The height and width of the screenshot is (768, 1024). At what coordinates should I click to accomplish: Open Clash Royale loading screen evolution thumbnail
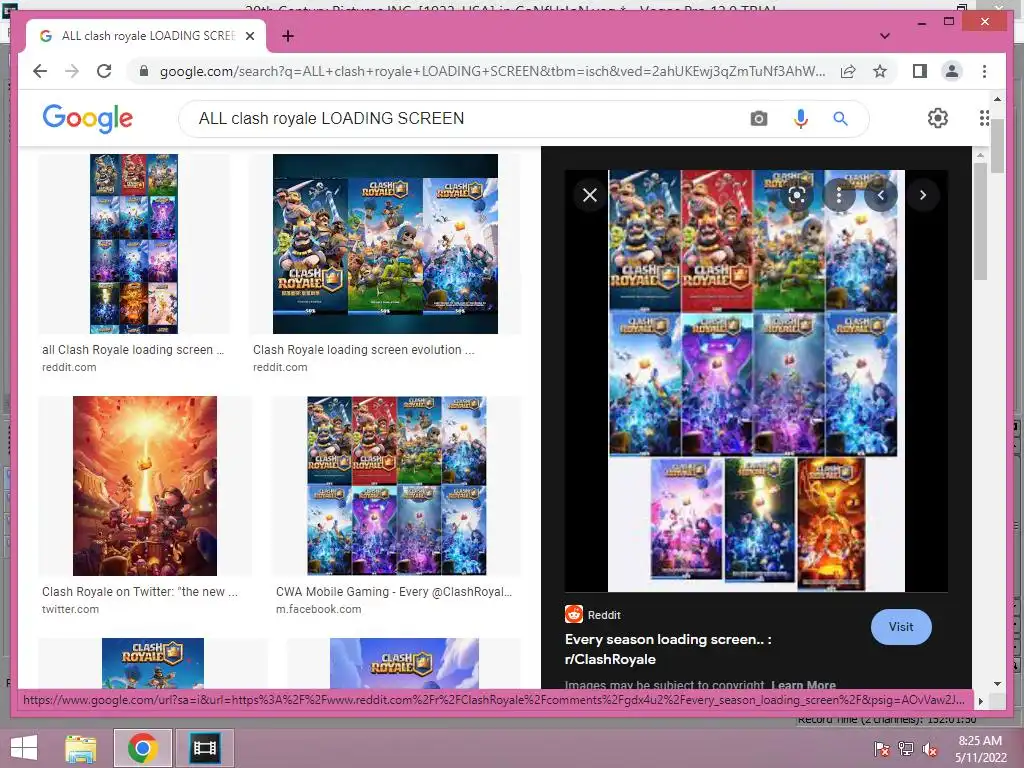point(385,244)
